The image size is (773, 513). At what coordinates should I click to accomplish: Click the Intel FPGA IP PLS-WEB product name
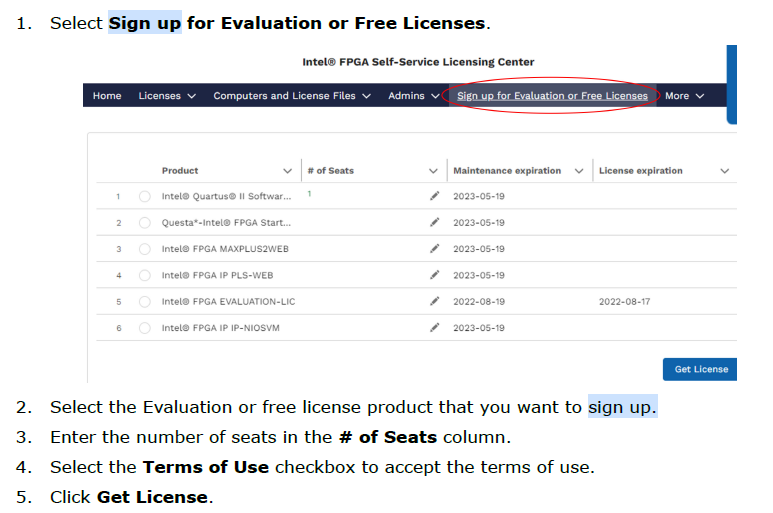pos(217,275)
